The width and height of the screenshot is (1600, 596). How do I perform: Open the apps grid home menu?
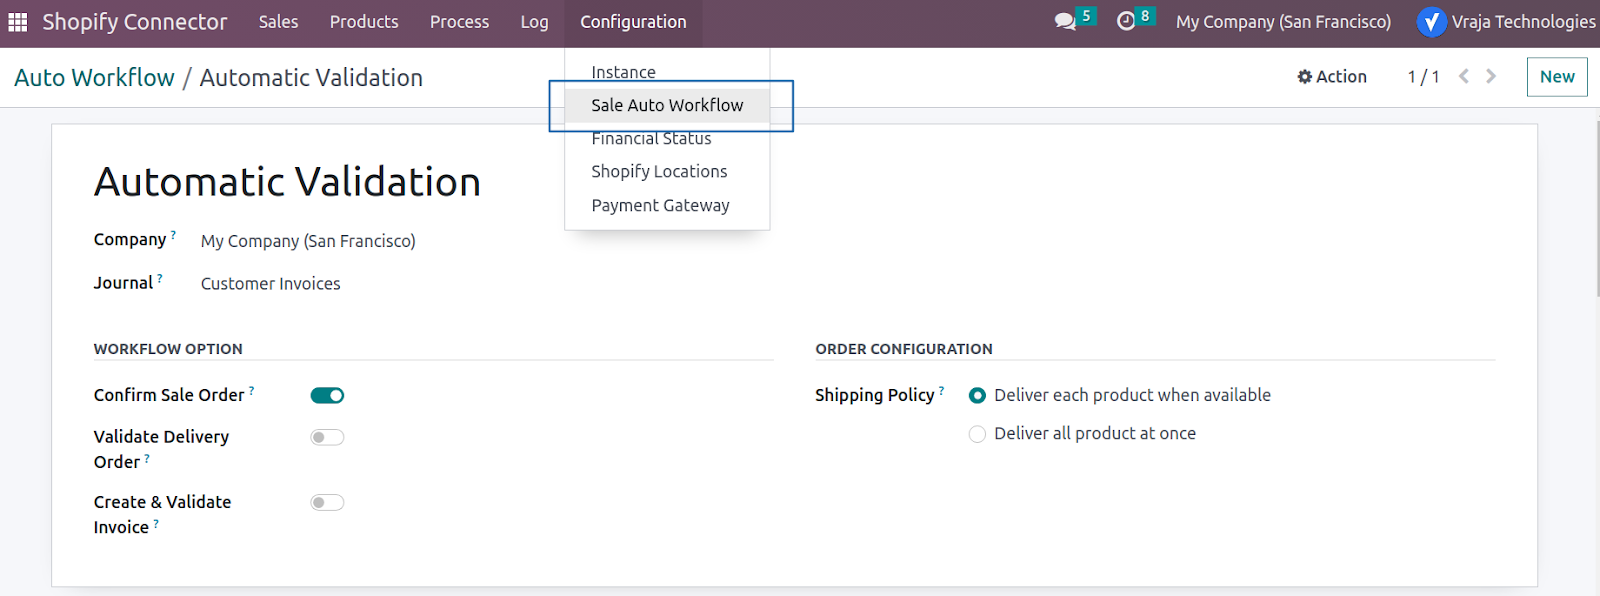tap(18, 22)
